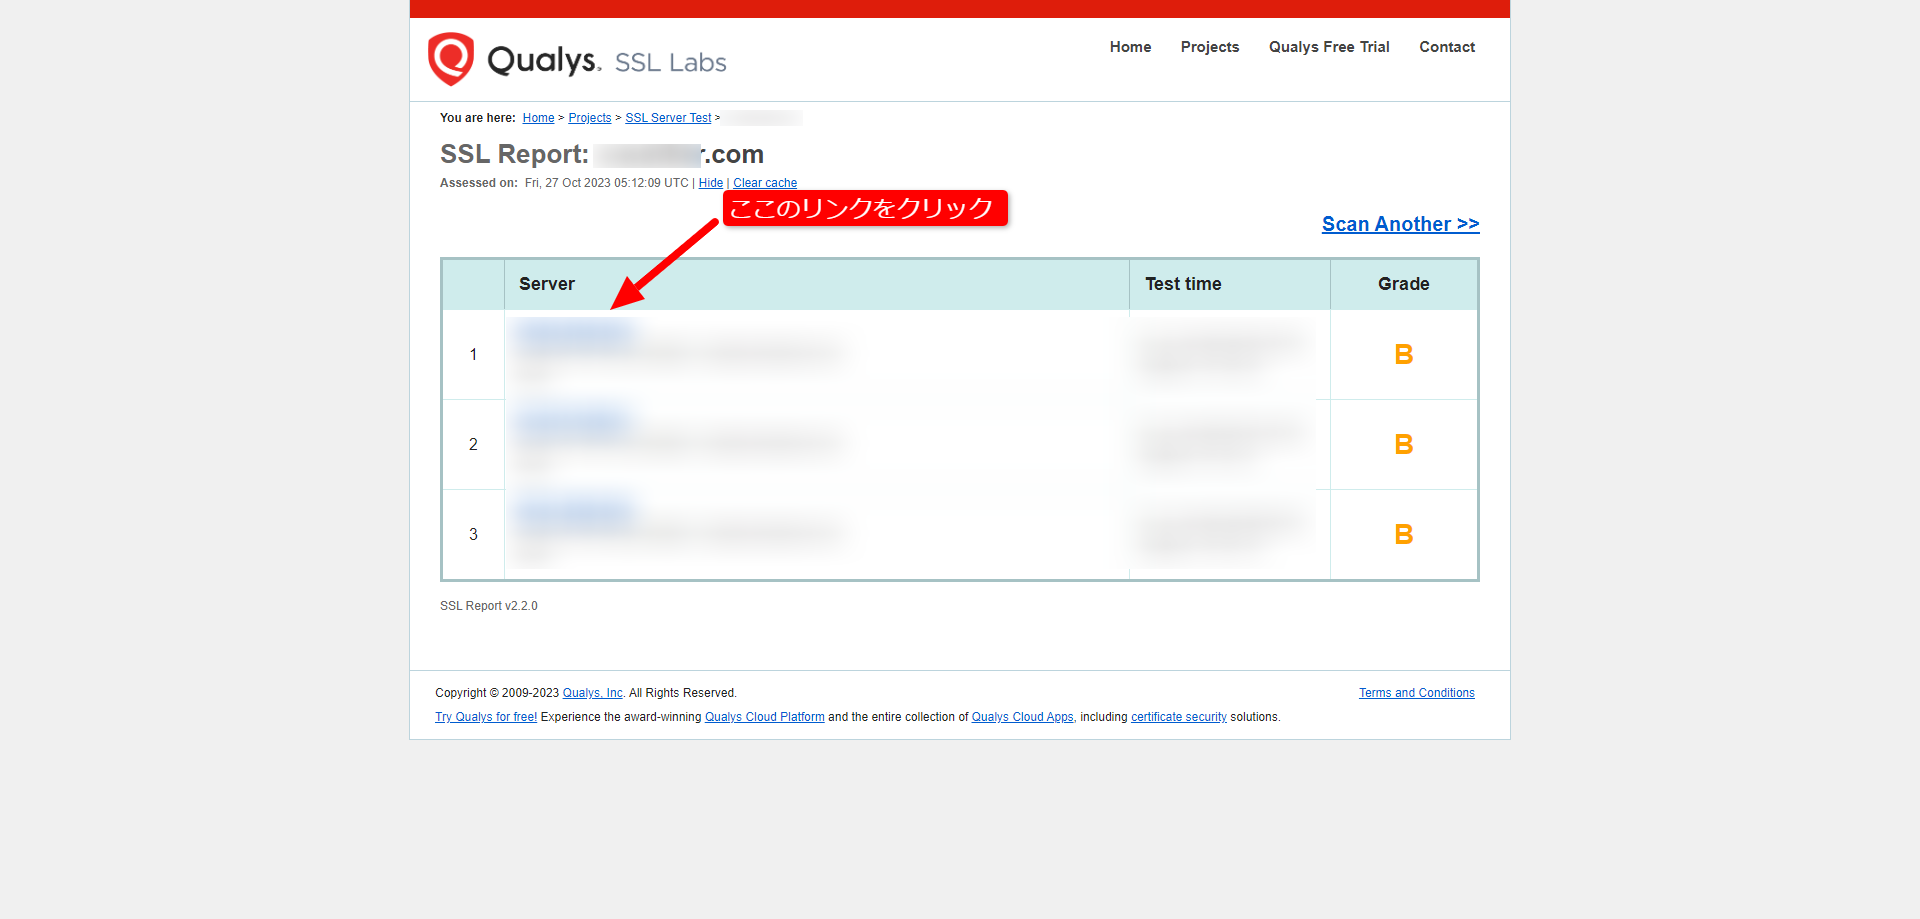Image resolution: width=1920 pixels, height=919 pixels.
Task: Click the Qualys shield logo
Action: [451, 59]
